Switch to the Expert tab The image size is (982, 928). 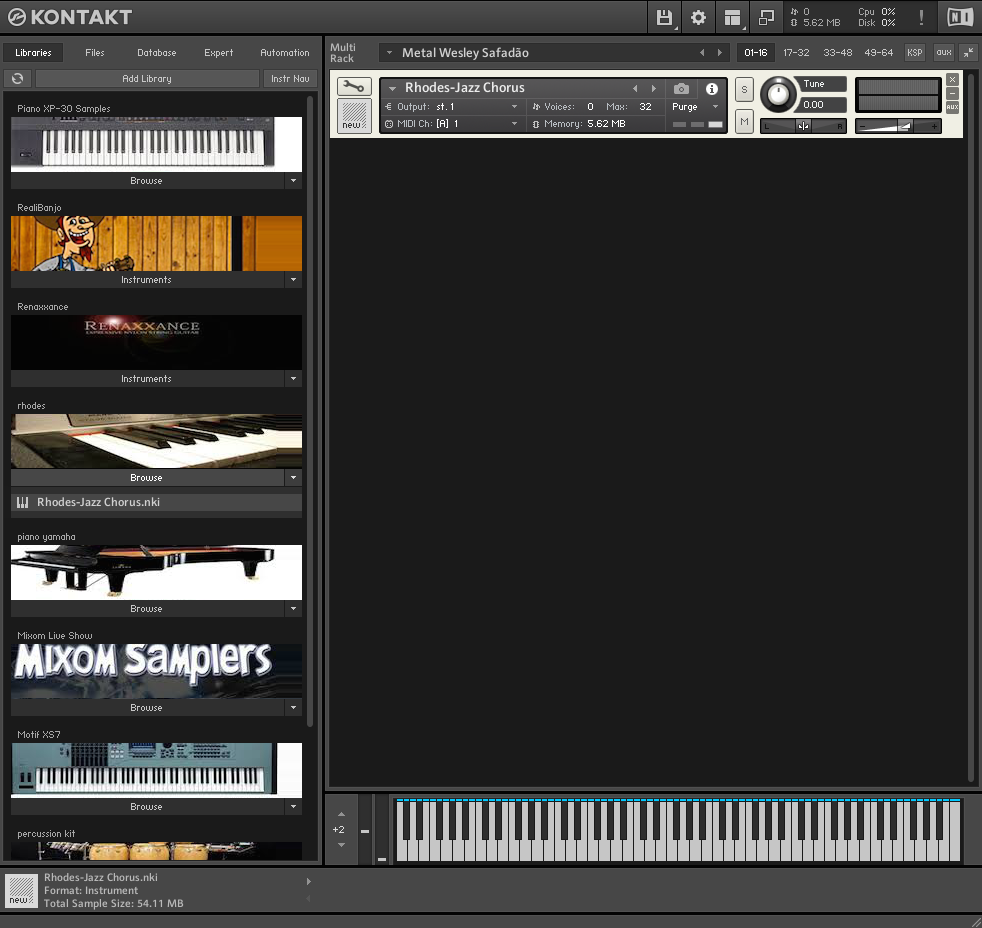[x=219, y=53]
